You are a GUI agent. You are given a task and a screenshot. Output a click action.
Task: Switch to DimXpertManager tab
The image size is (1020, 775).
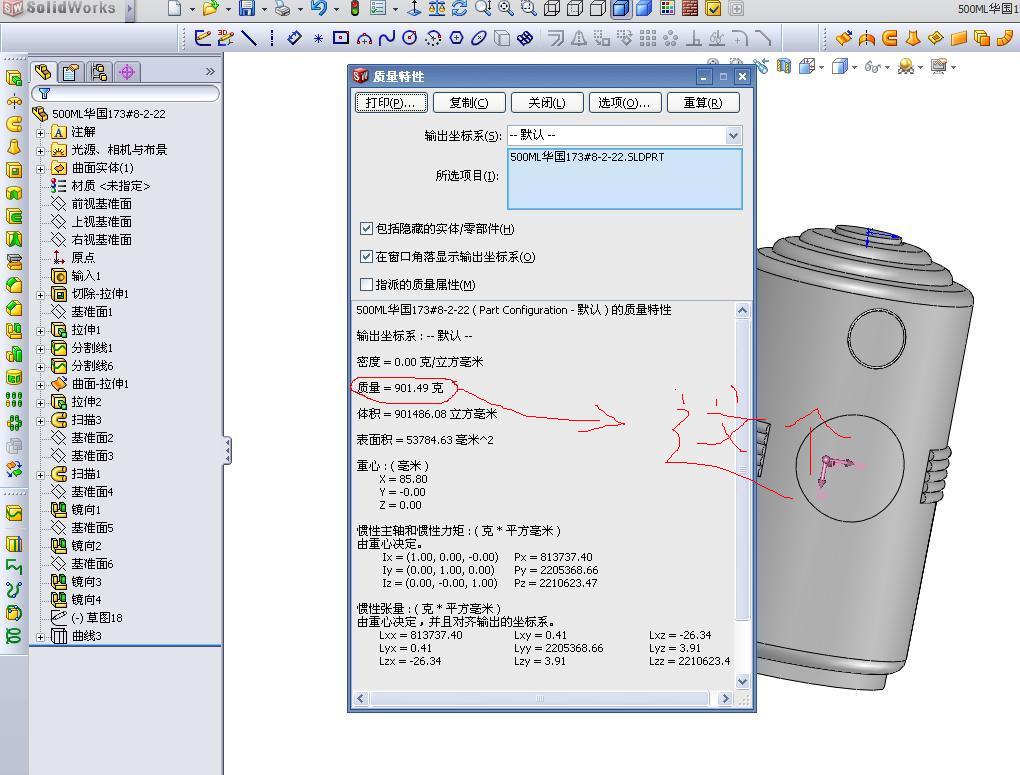(127, 72)
